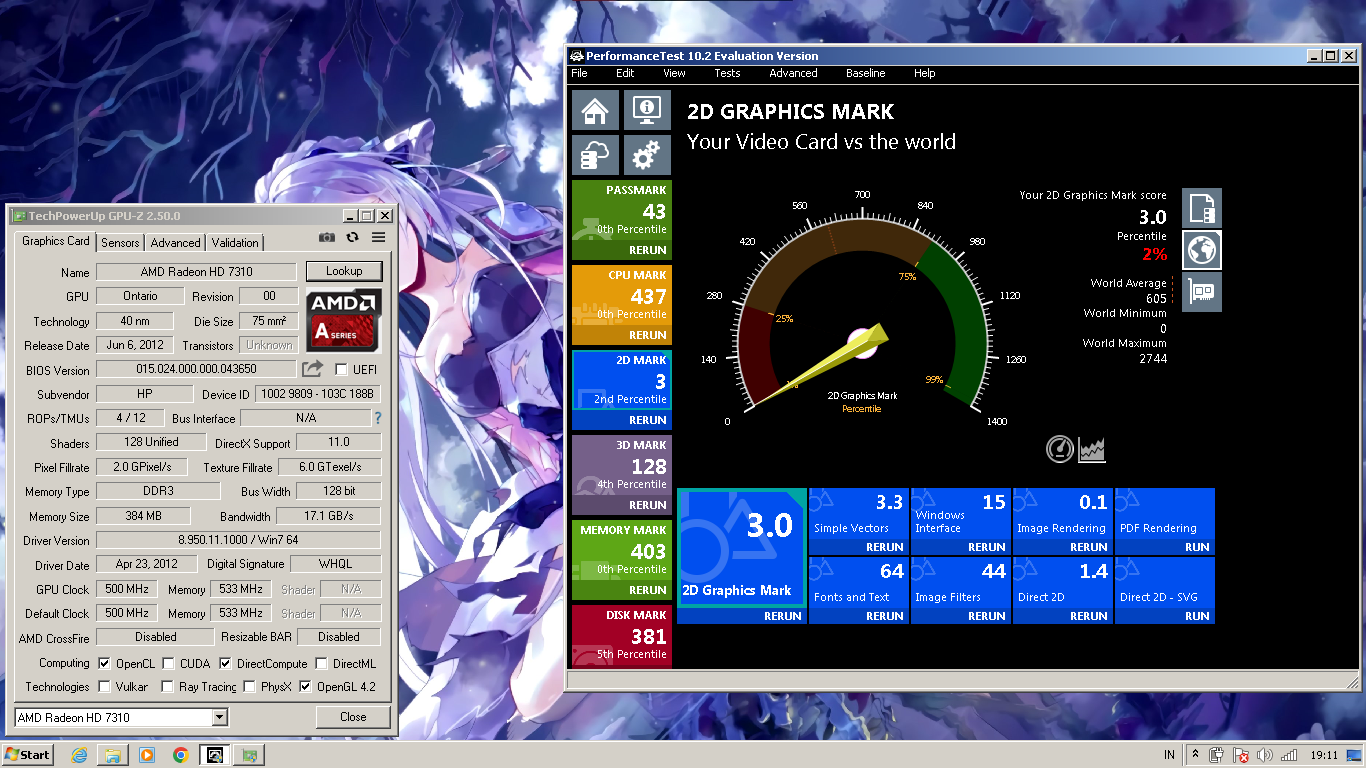This screenshot has width=1366, height=768.
Task: Toggle the DirectCompute checkbox
Action: 225,663
